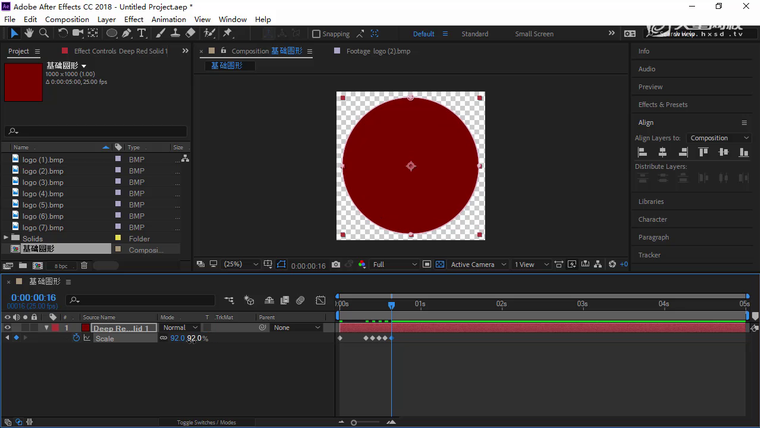The width and height of the screenshot is (760, 428).
Task: Take a snapshot with the camera icon
Action: [336, 265]
